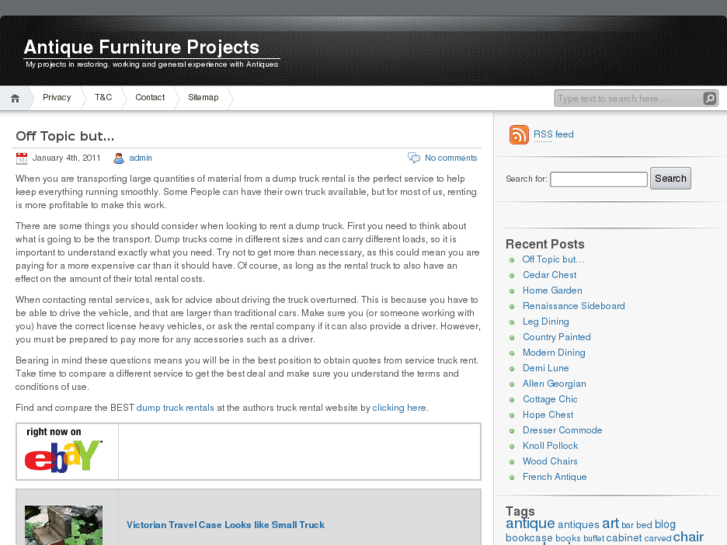Viewport: 727px width, 545px height.
Task: Select the 'antique' tag
Action: [x=530, y=524]
